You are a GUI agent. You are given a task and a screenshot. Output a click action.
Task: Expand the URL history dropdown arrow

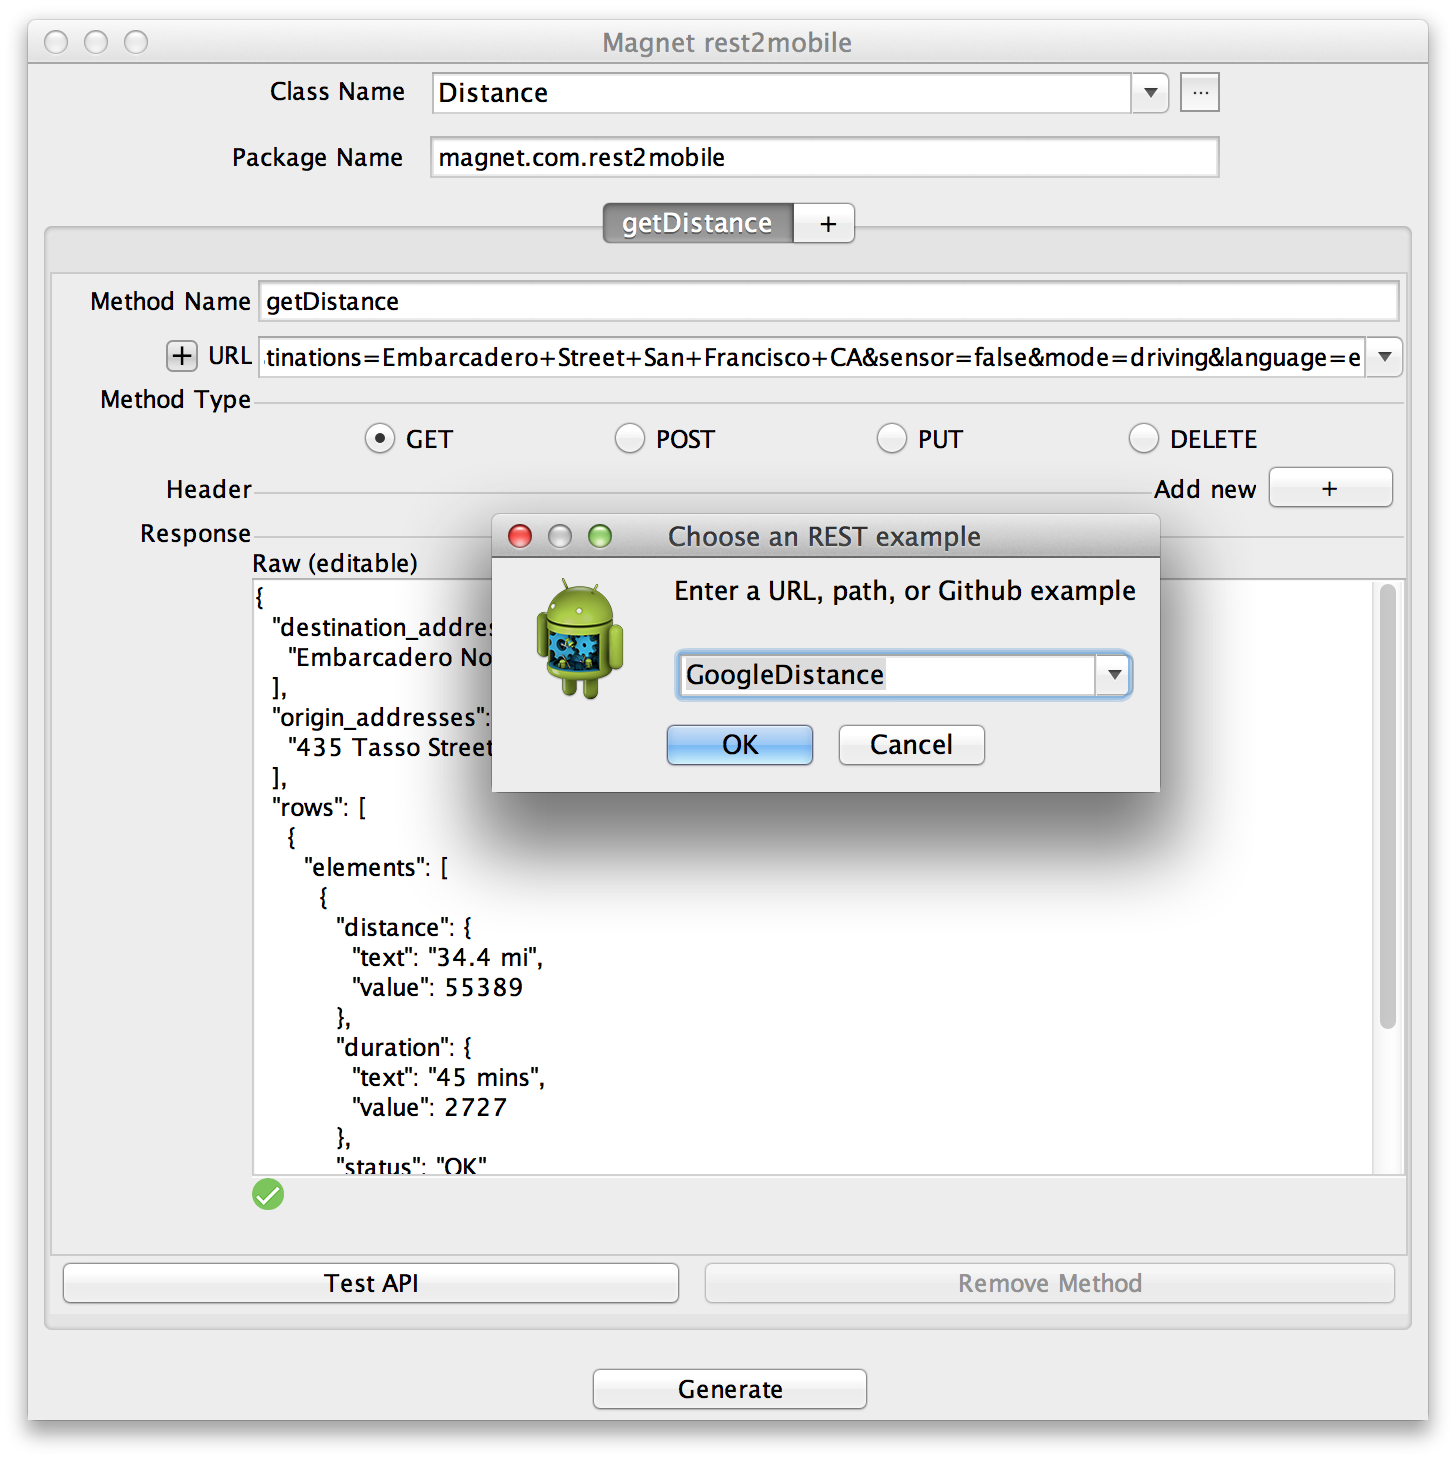coord(1384,357)
